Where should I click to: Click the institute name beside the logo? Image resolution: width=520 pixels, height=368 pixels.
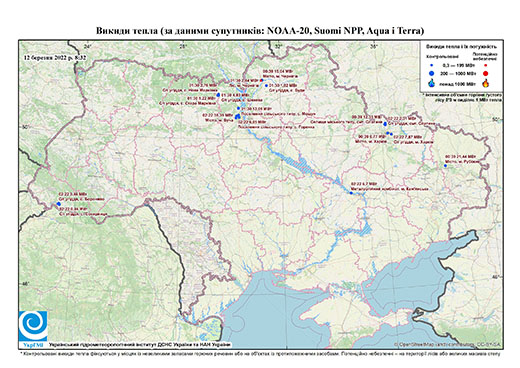coord(140,344)
